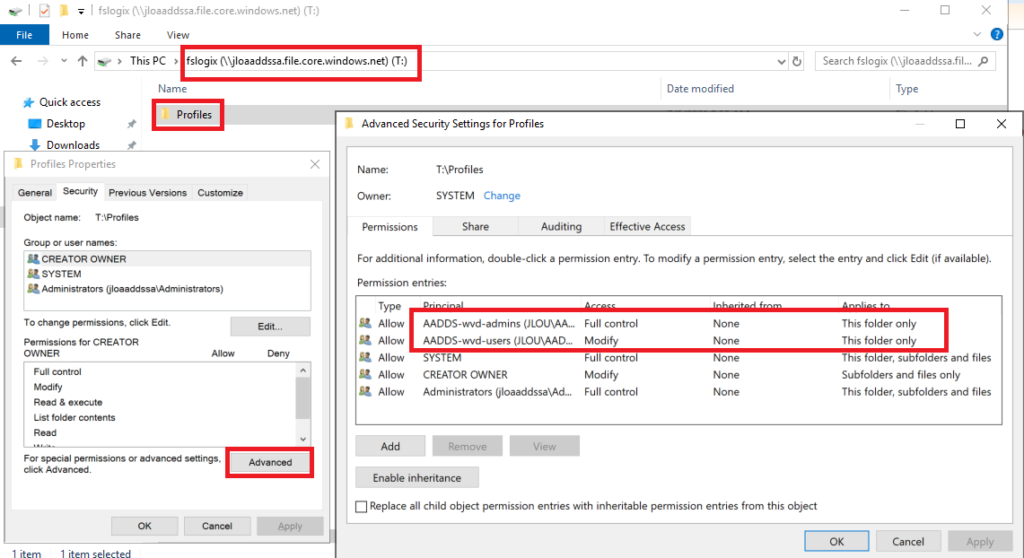Open Desktop in navigation pane
The image size is (1024, 558).
pos(65,123)
